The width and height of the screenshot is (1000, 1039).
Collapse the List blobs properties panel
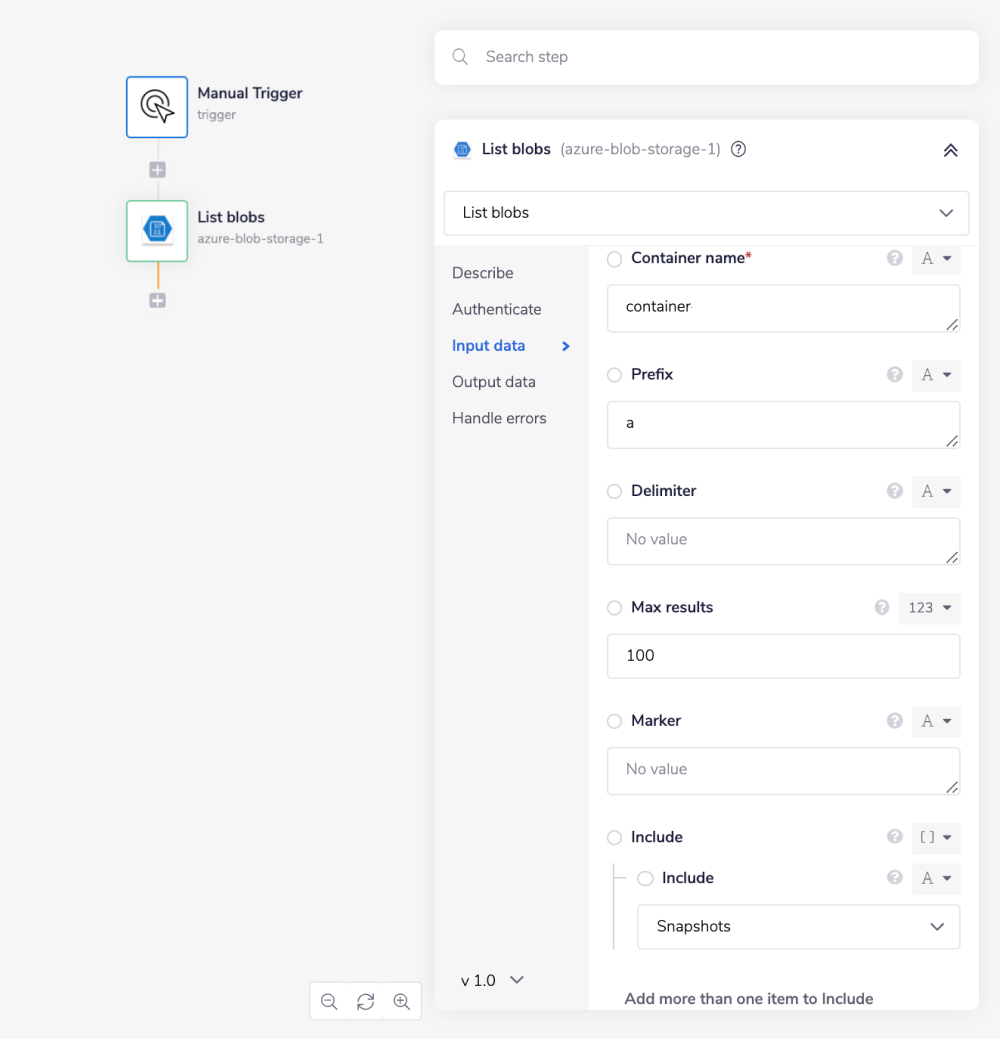point(950,150)
